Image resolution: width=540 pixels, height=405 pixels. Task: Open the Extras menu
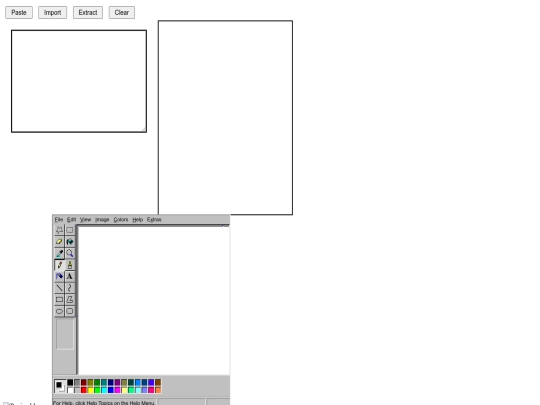(x=154, y=219)
